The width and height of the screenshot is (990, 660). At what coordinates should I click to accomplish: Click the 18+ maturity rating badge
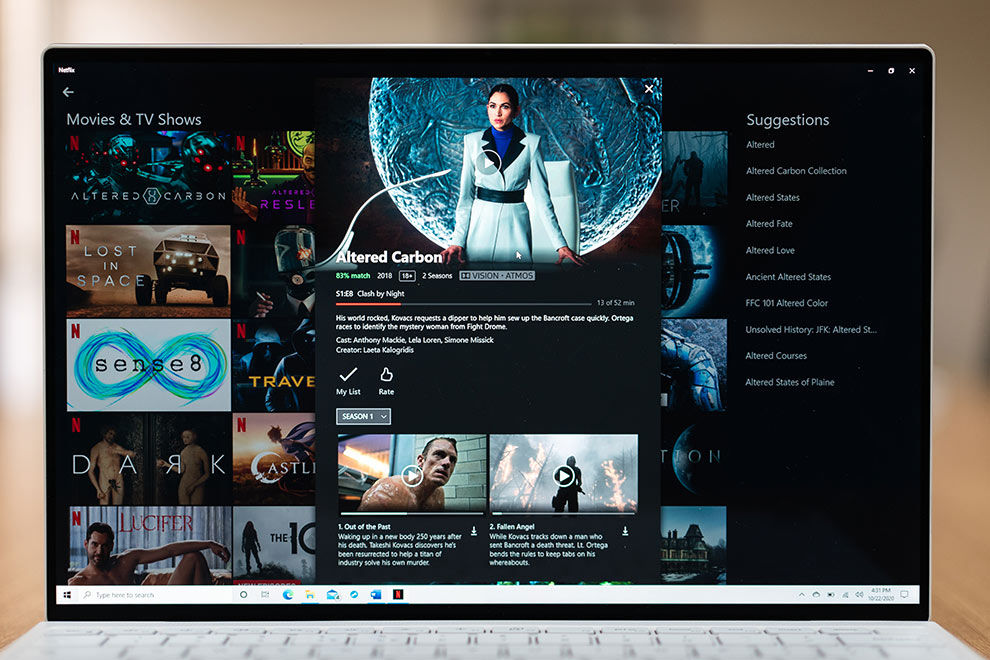pos(407,276)
